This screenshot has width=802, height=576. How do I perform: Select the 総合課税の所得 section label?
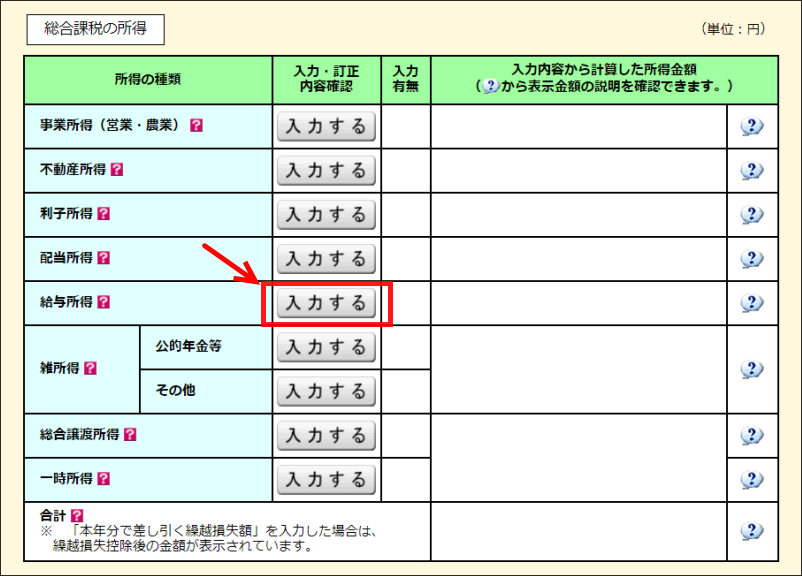(x=95, y=29)
